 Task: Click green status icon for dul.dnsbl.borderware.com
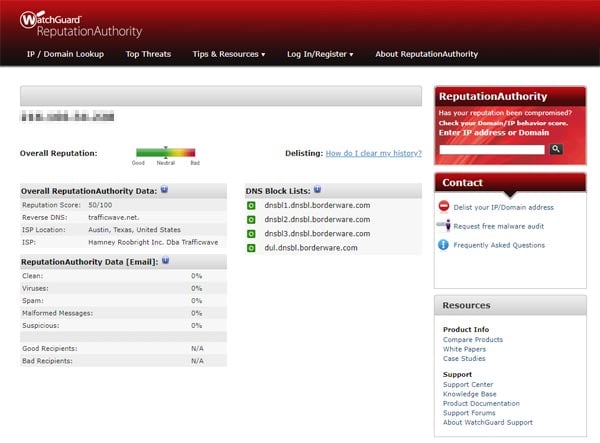(x=252, y=247)
